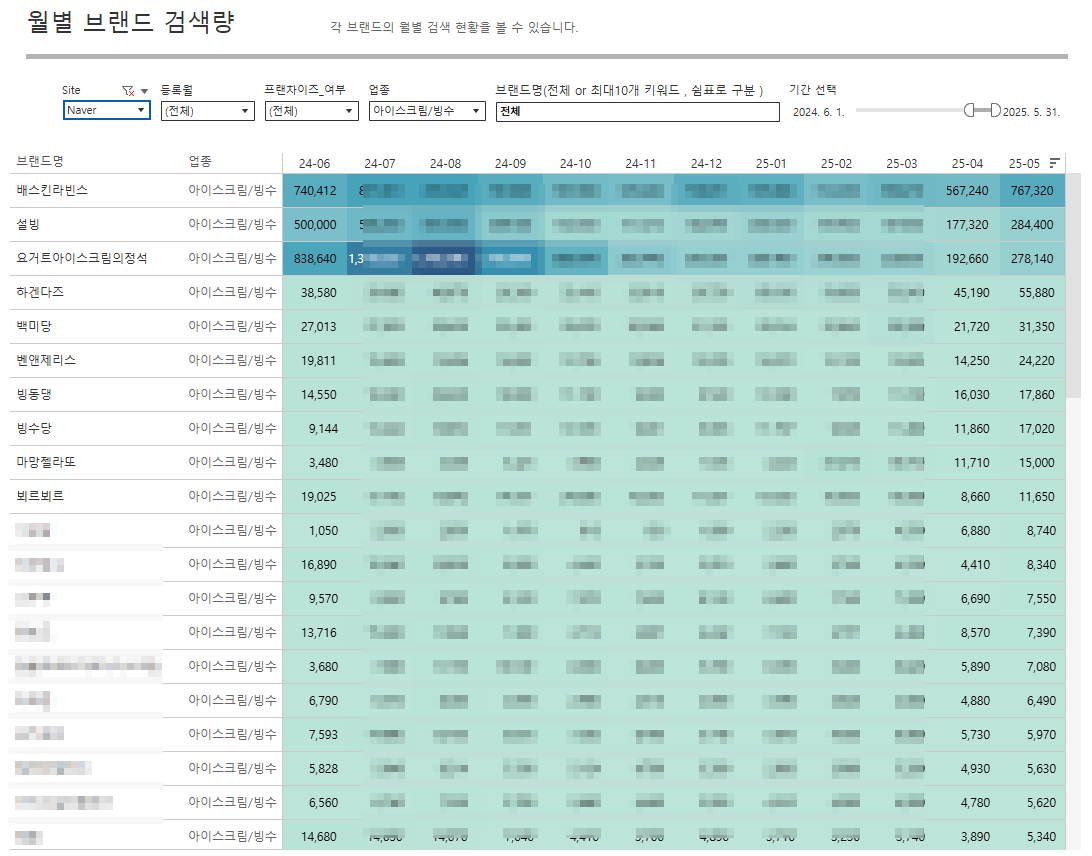Click the 월별 브랜드 검색량 dashboard title
Image resolution: width=1092 pixels, height=856 pixels.
pyautogui.click(x=131, y=22)
